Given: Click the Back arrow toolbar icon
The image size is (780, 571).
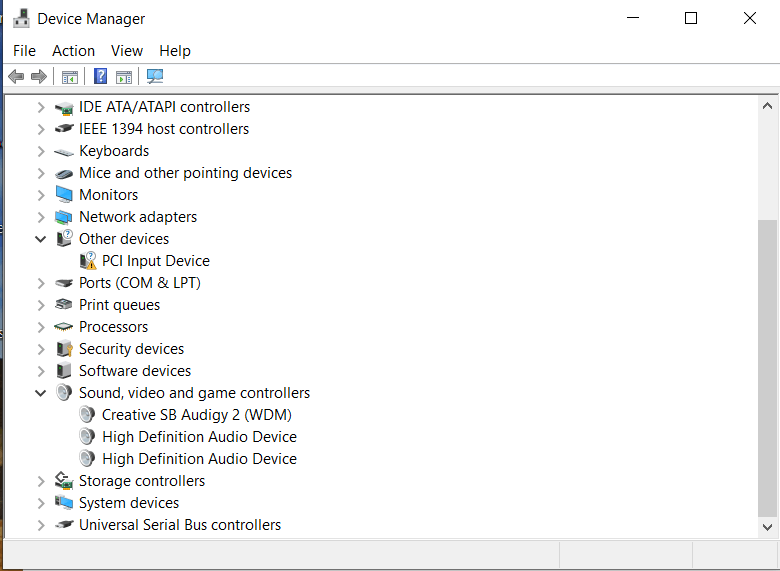Looking at the screenshot, I should (x=16, y=77).
